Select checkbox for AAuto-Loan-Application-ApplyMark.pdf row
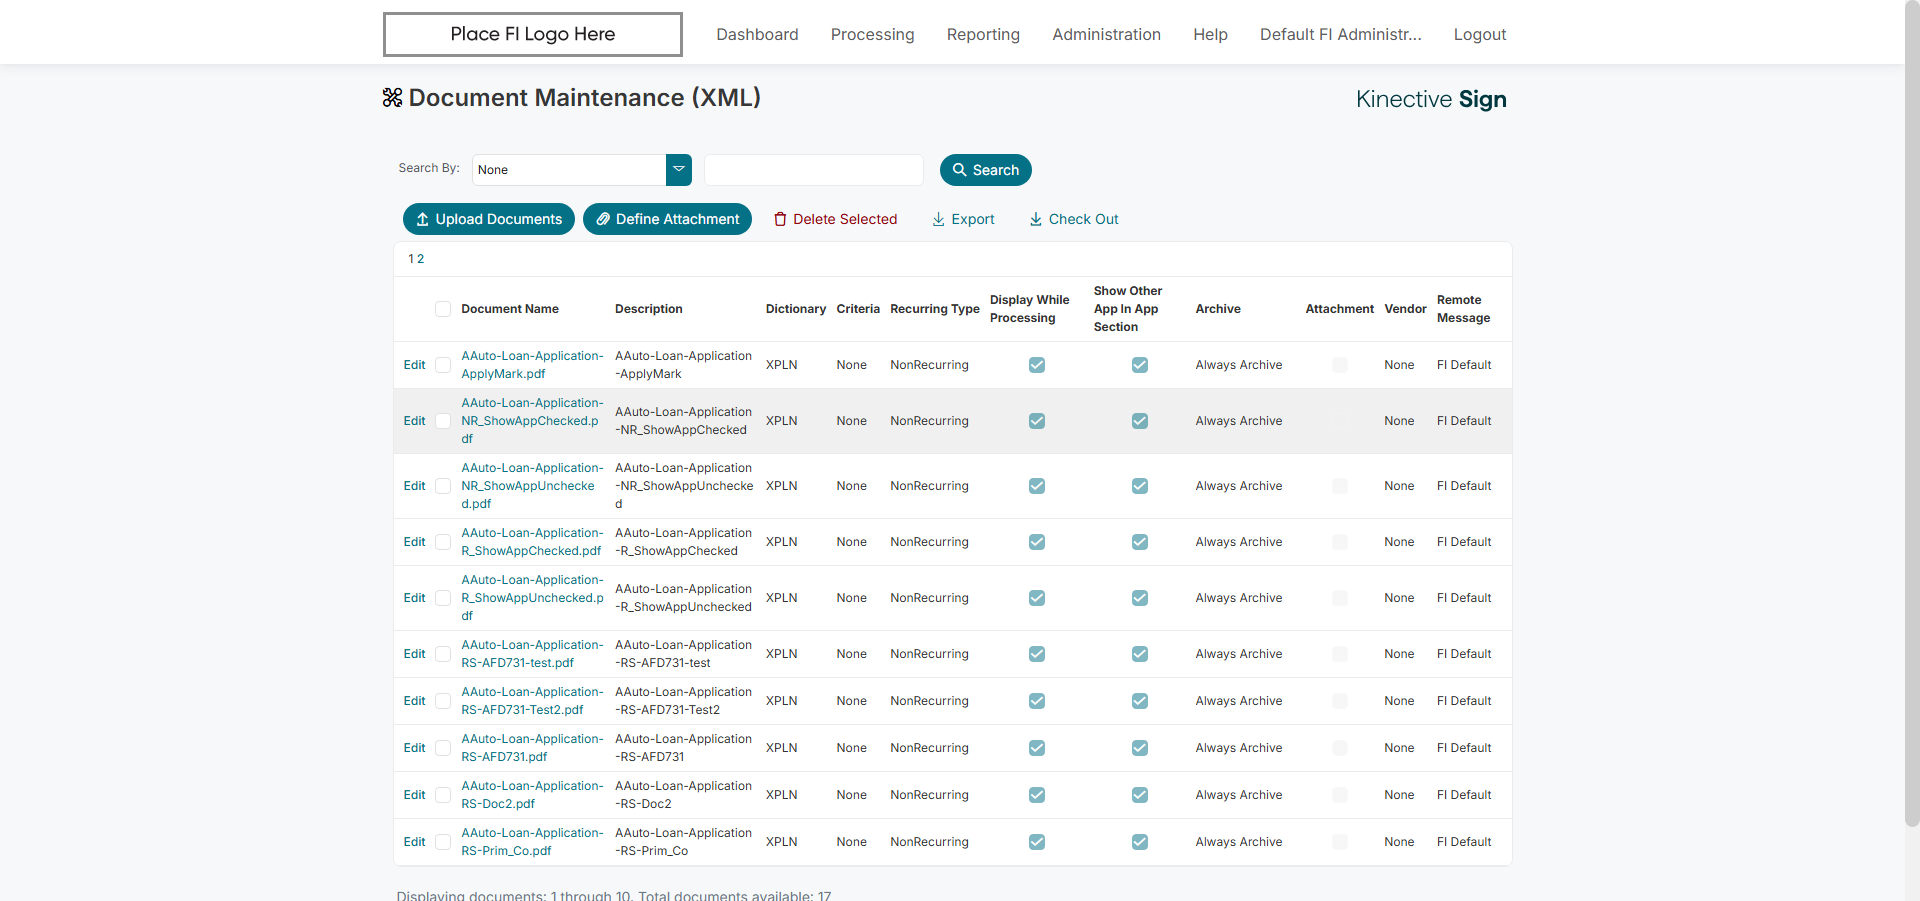Viewport: 1920px width, 901px height. (443, 365)
